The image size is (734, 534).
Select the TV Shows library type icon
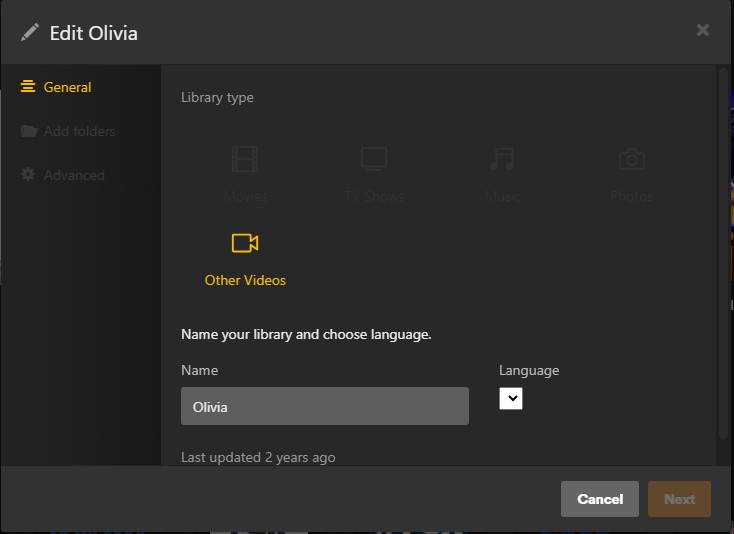374,159
